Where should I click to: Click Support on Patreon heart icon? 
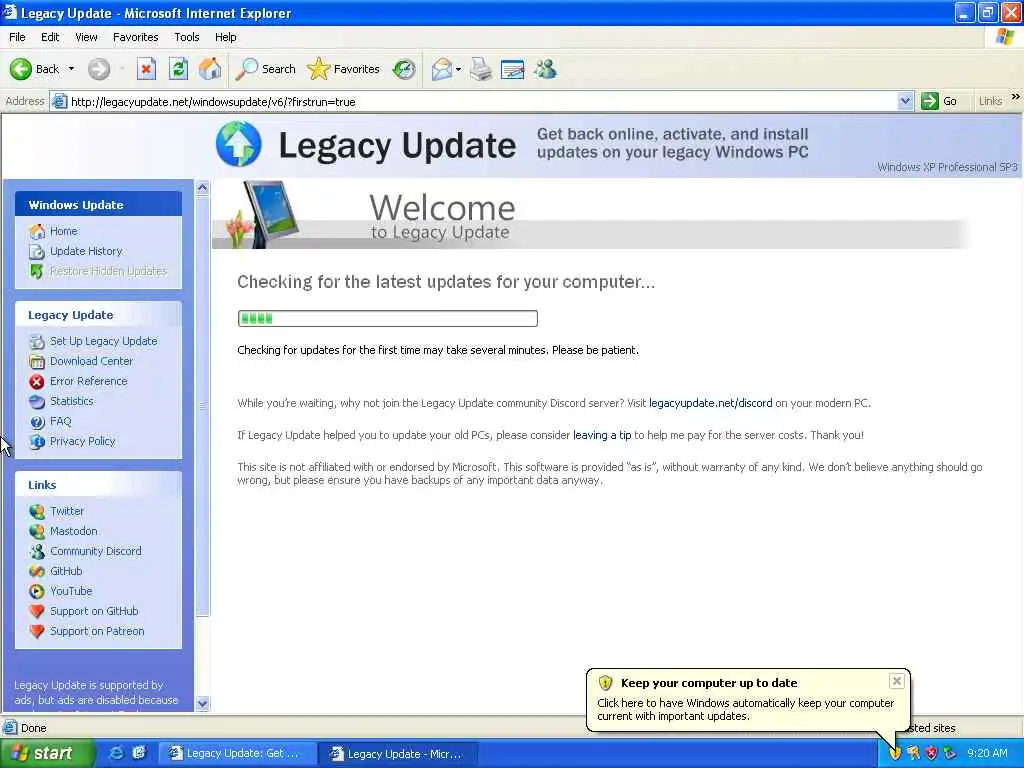37,632
